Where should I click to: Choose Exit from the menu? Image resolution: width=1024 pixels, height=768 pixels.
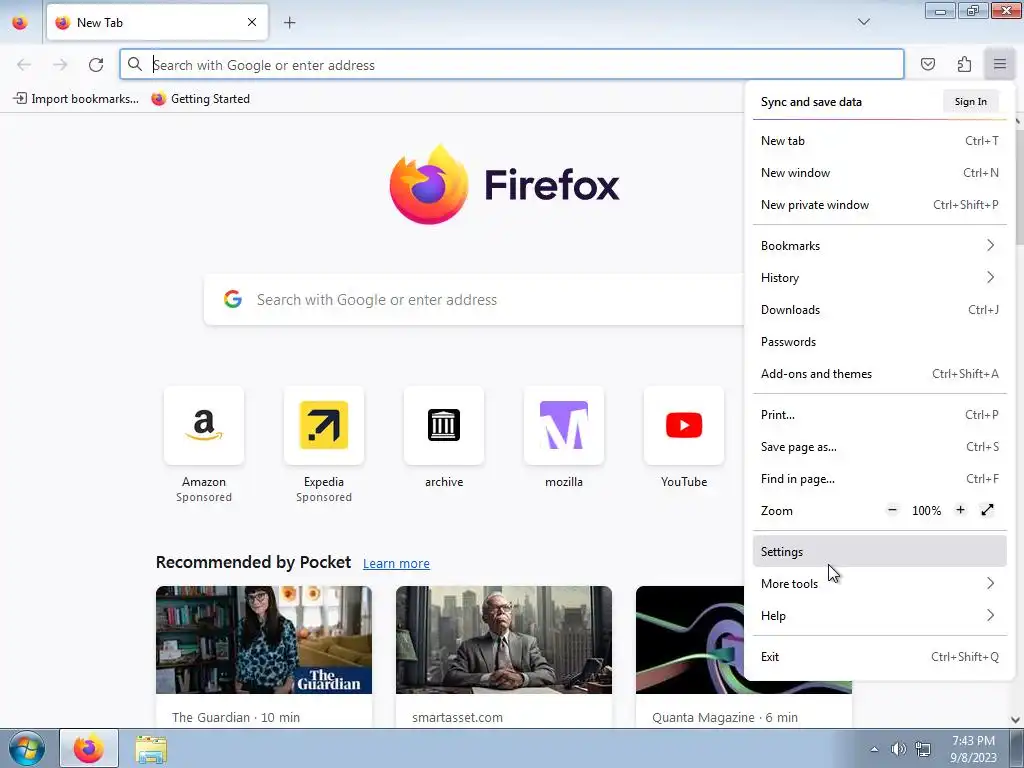click(880, 656)
